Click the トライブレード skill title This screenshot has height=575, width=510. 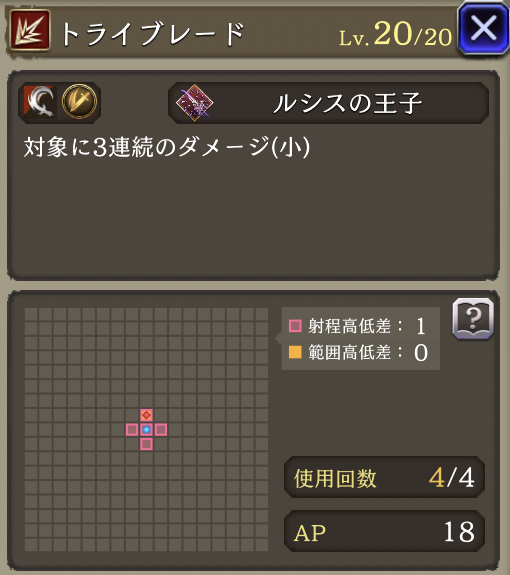click(153, 34)
